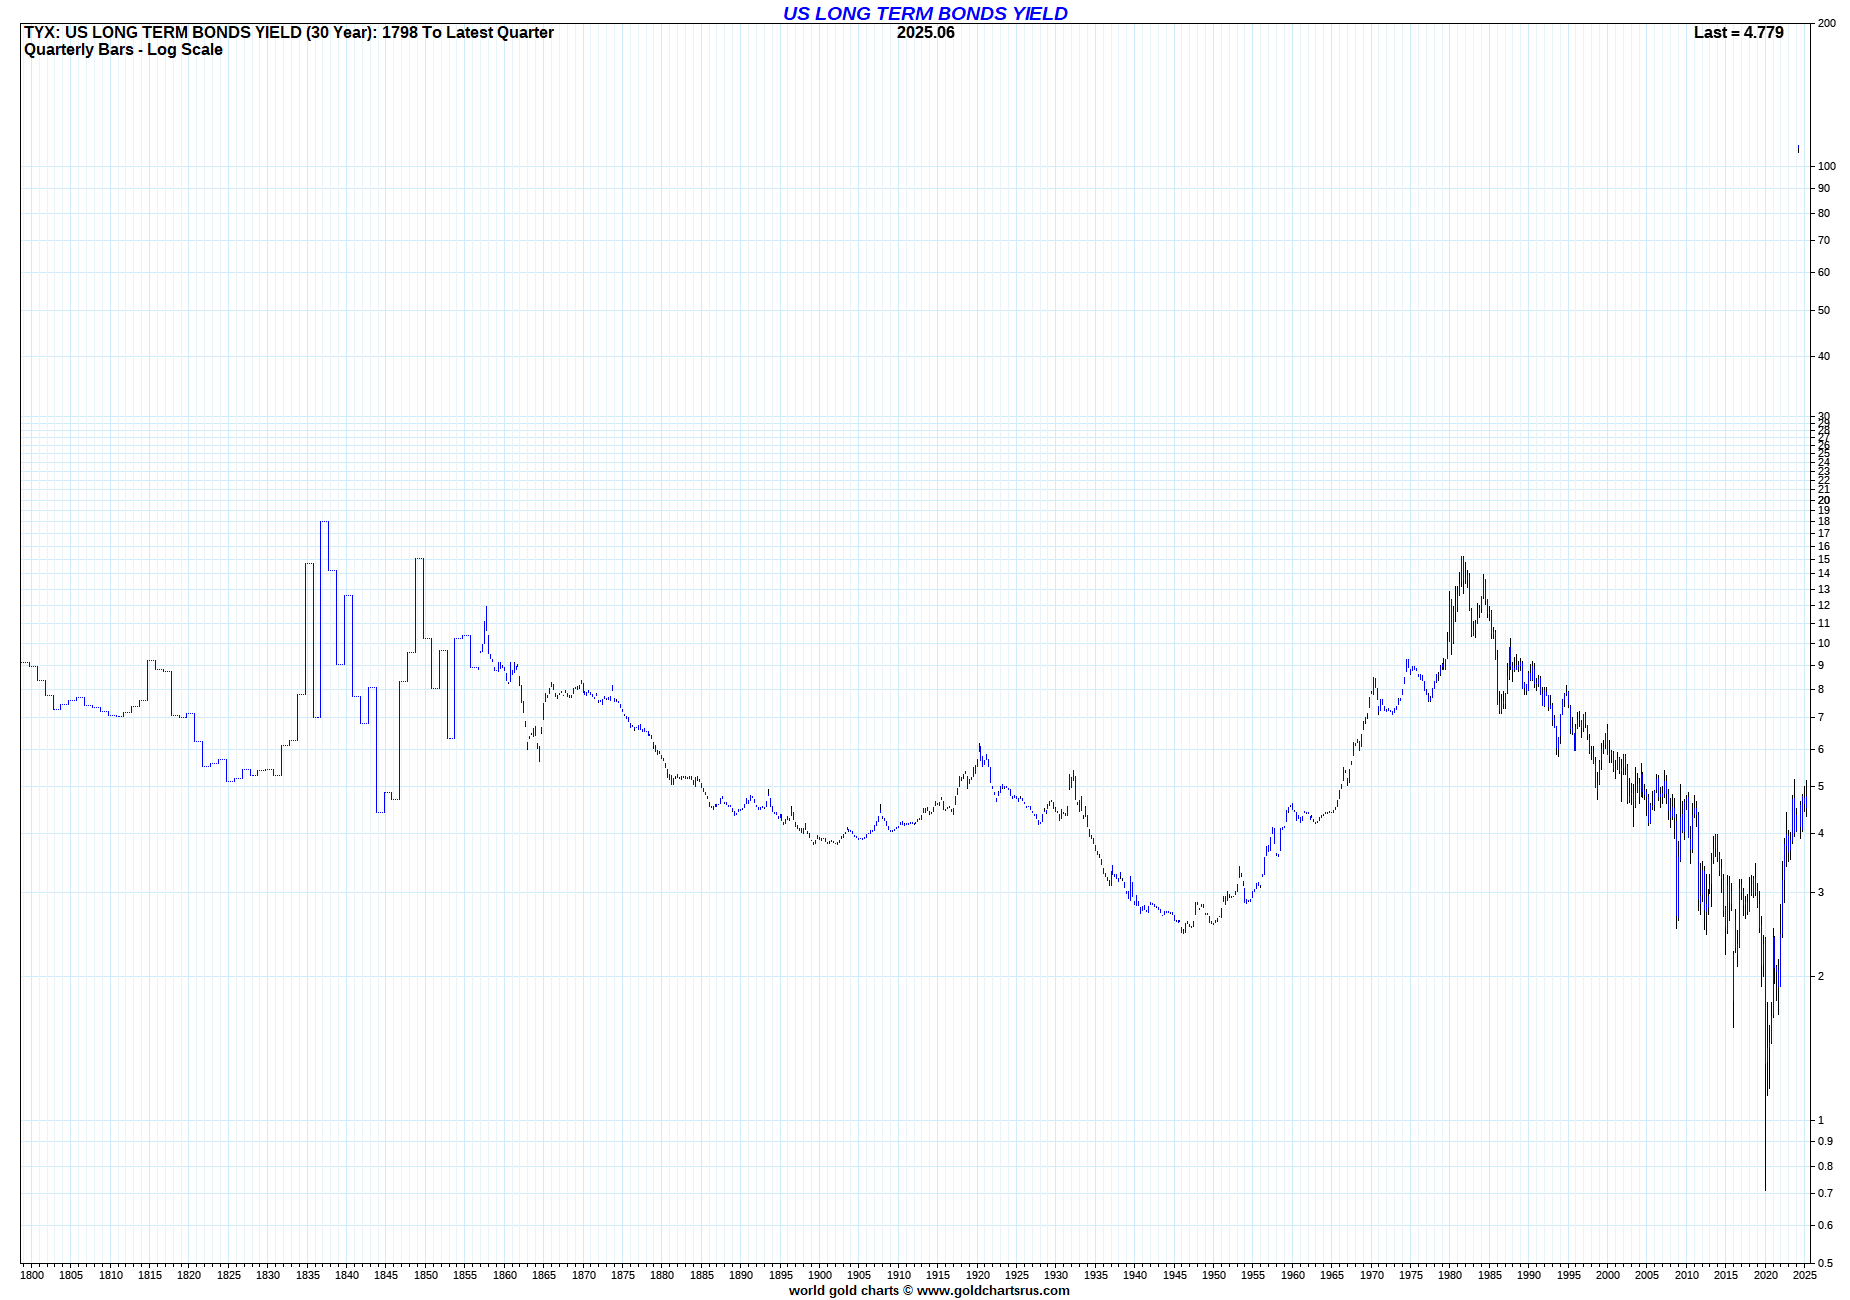This screenshot has height=1300, width=1850.
Task: Click the 2020 year label on x-axis
Action: point(1766,1275)
